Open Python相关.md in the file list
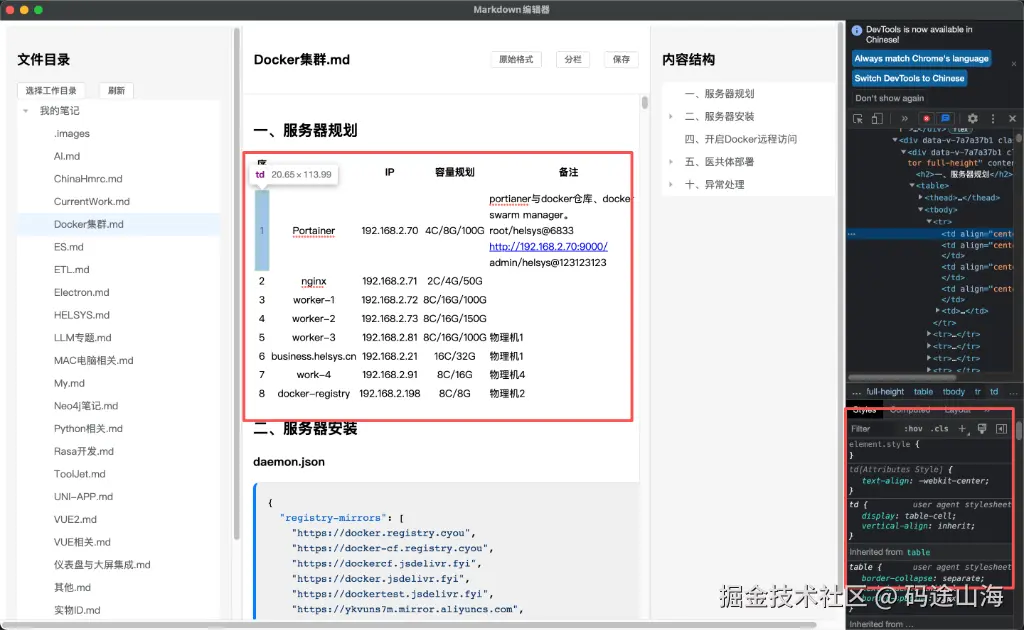Viewport: 1024px width, 630px height. 88,429
